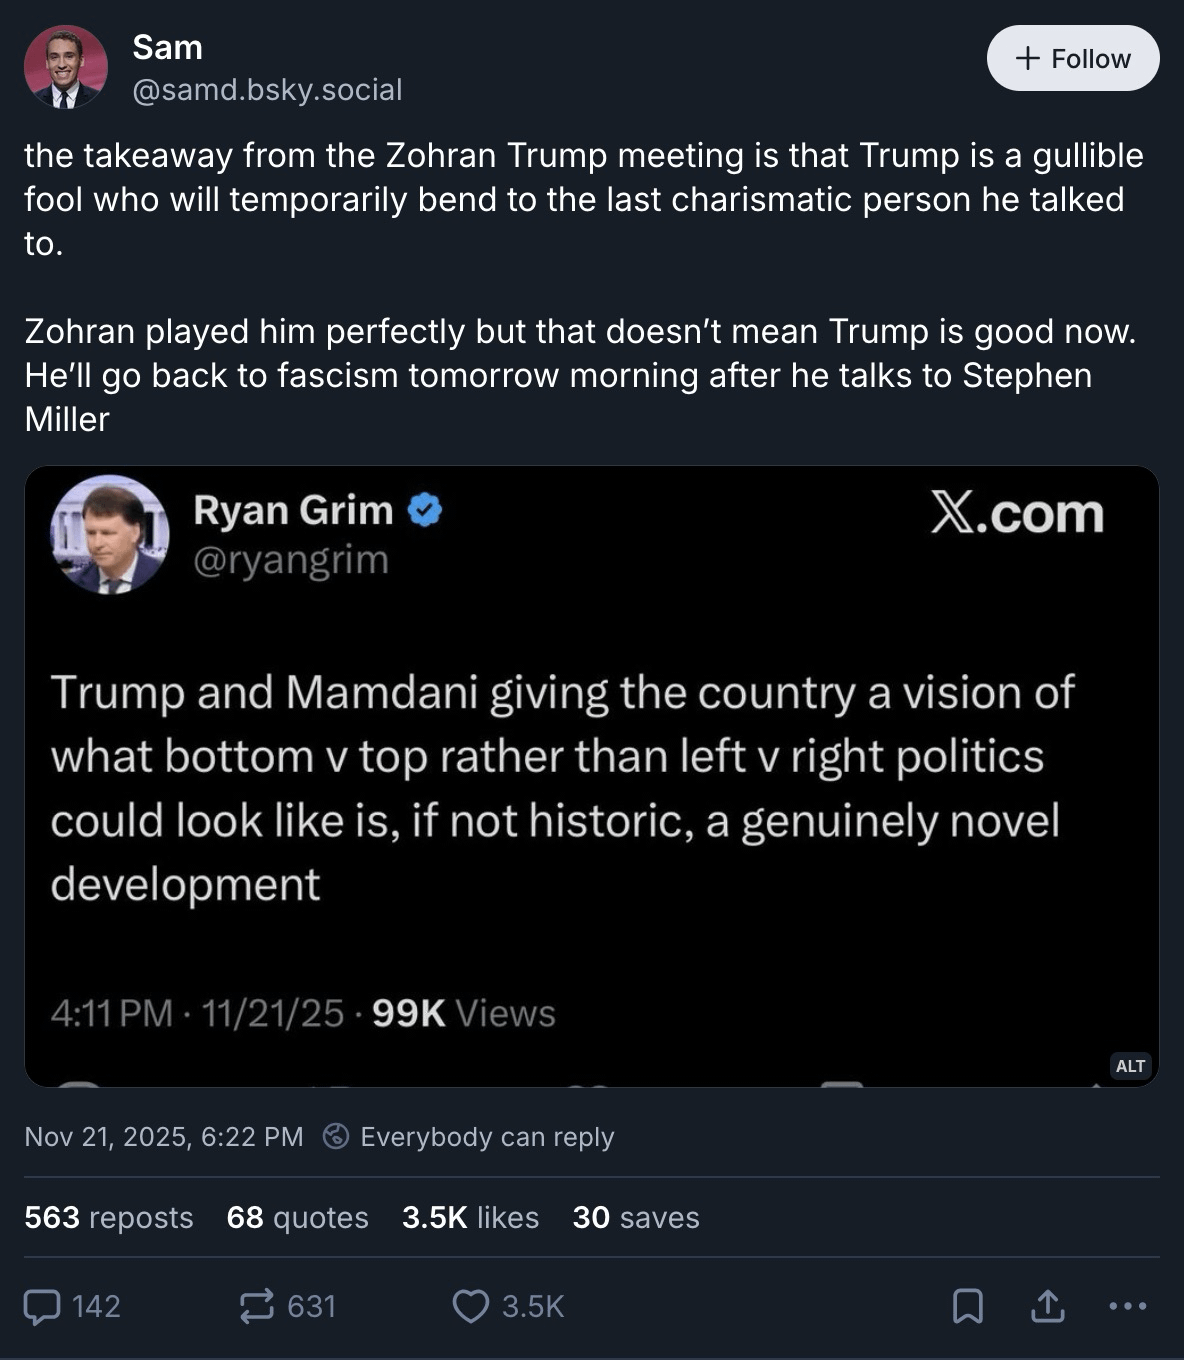The image size is (1184, 1360).
Task: View the 563 reposts list
Action: (x=108, y=1217)
